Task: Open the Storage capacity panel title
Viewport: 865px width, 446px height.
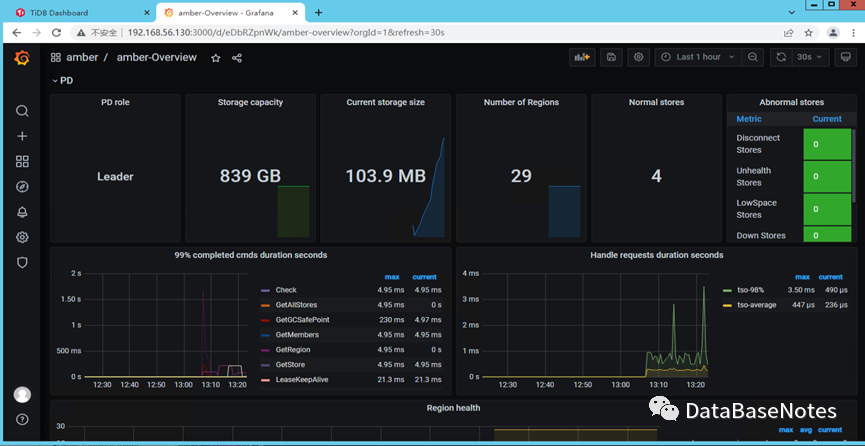Action: (250, 102)
